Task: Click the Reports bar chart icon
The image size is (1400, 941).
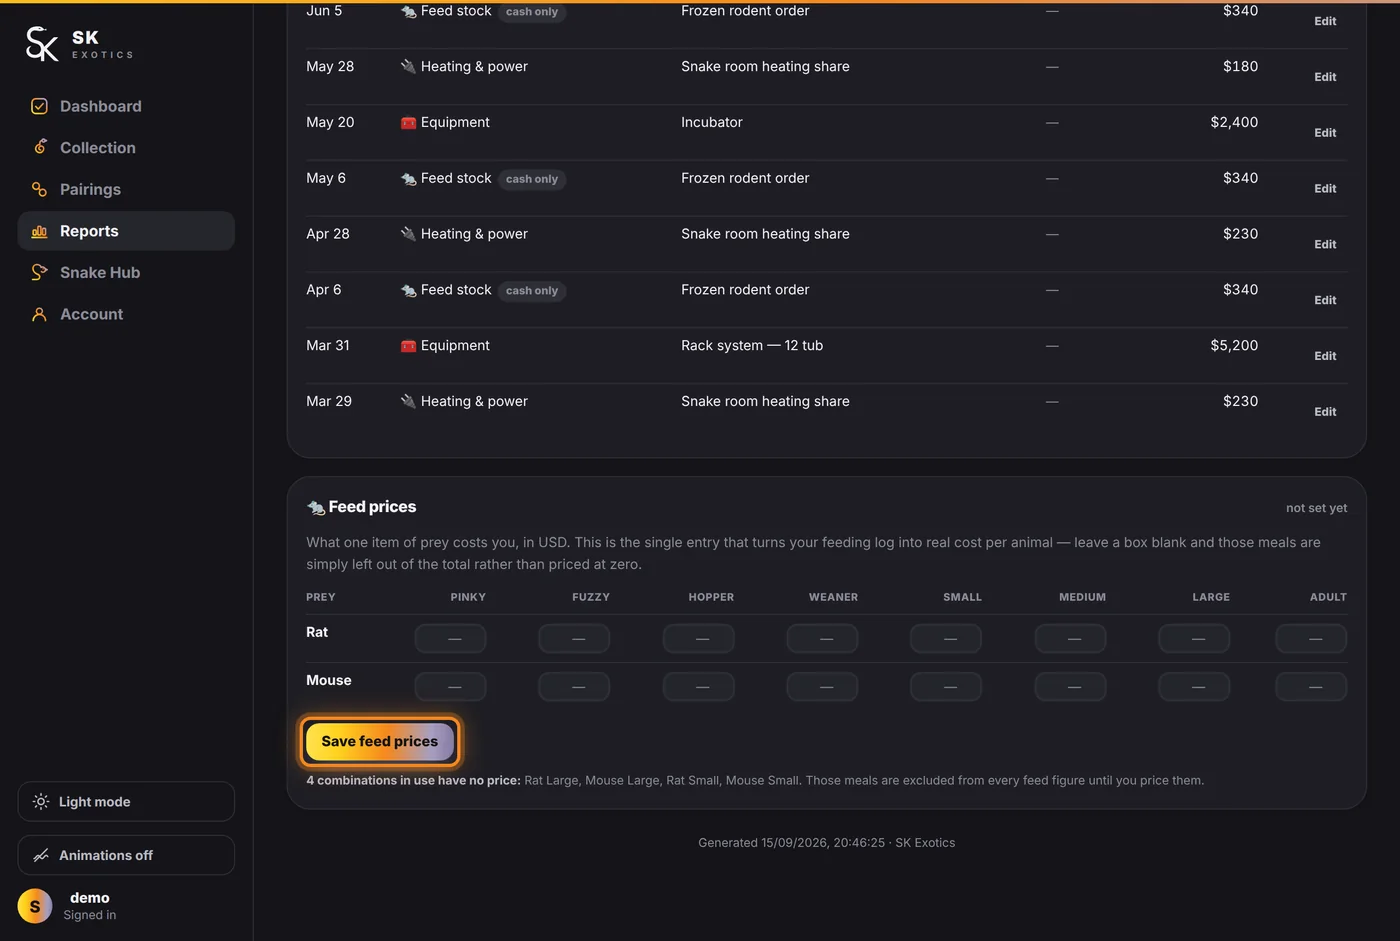Action: 40,231
